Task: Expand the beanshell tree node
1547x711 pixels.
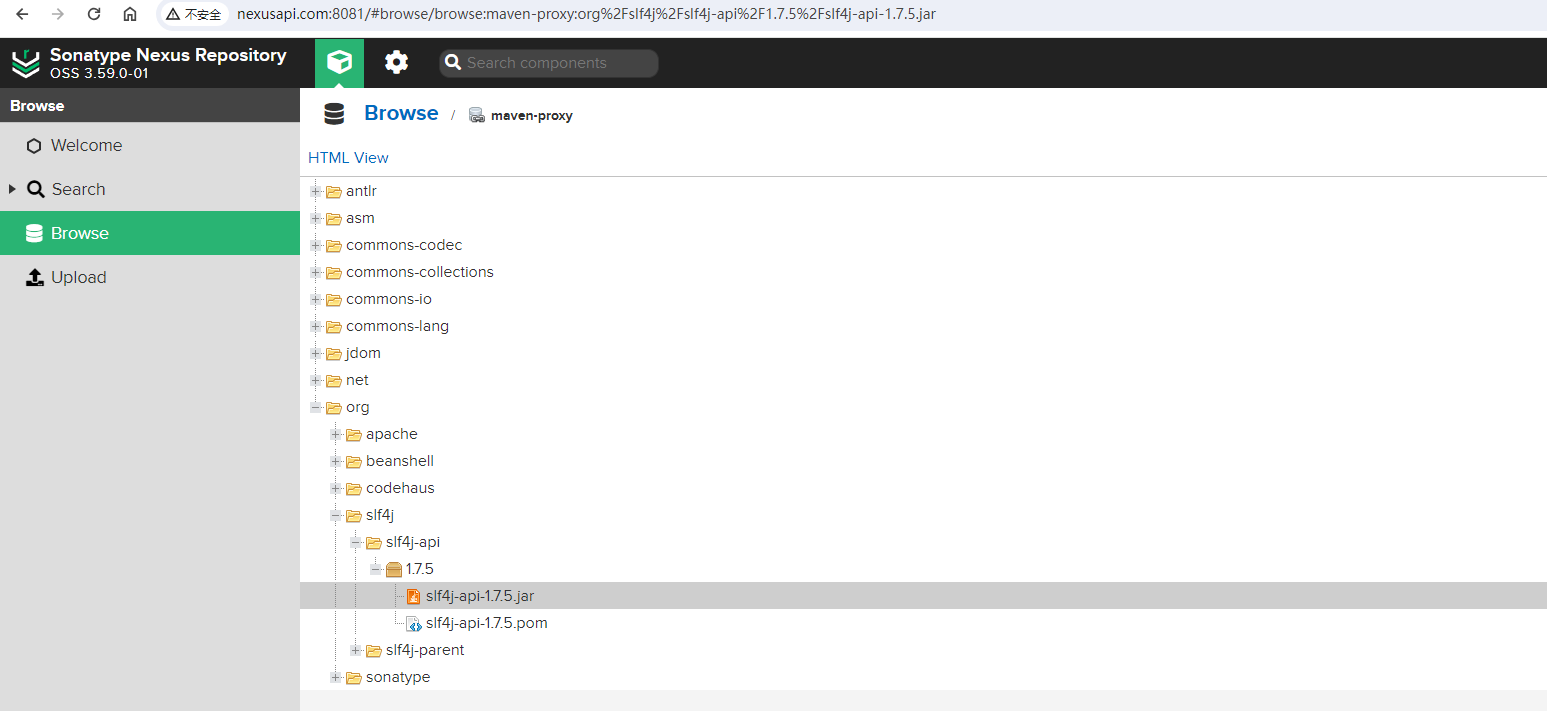Action: [x=336, y=461]
